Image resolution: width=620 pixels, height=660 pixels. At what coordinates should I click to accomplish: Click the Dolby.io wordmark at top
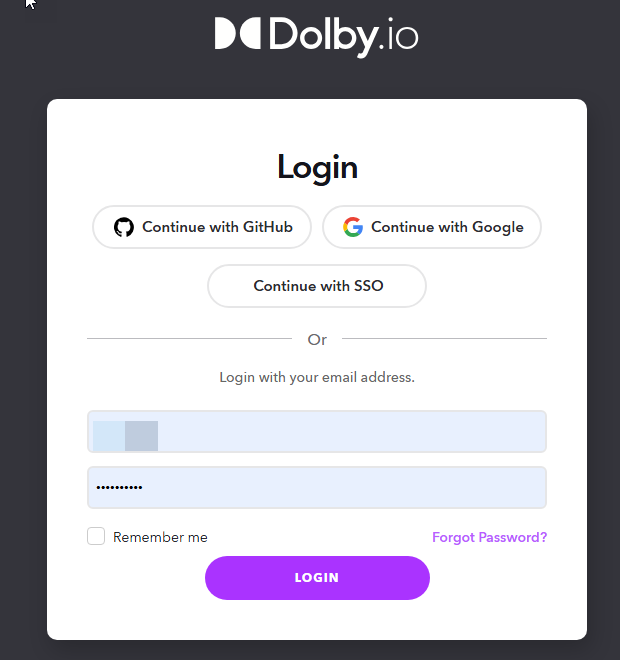point(343,36)
